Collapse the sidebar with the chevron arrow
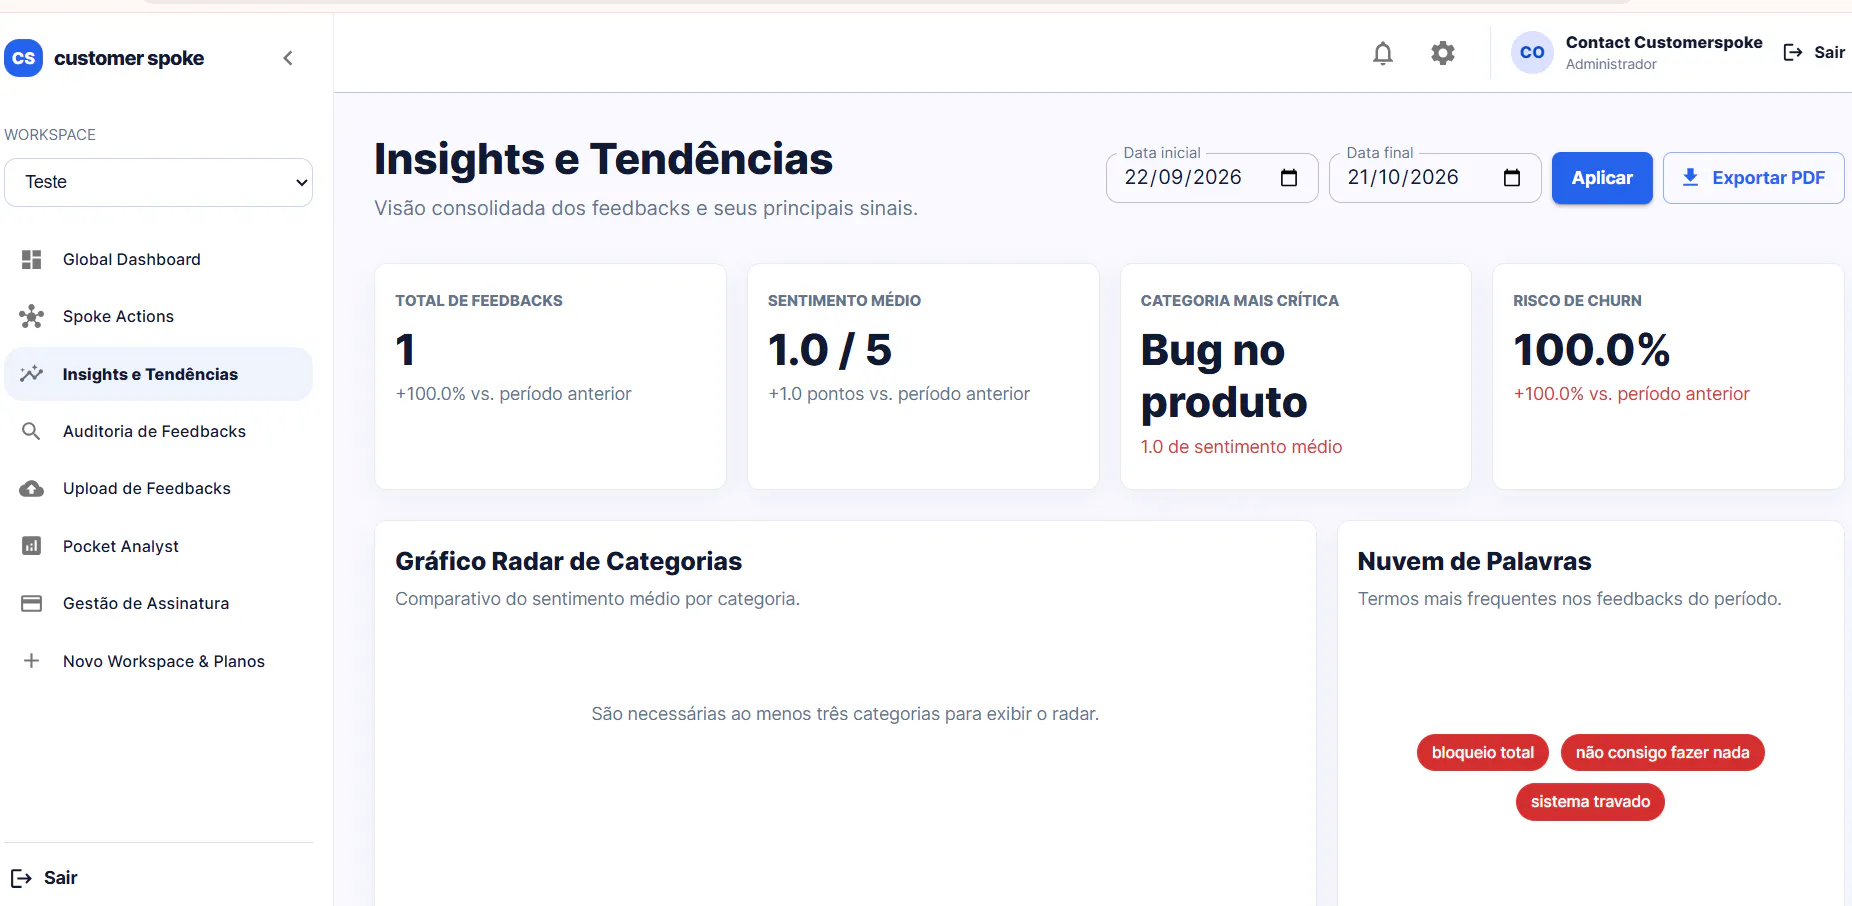 (288, 58)
